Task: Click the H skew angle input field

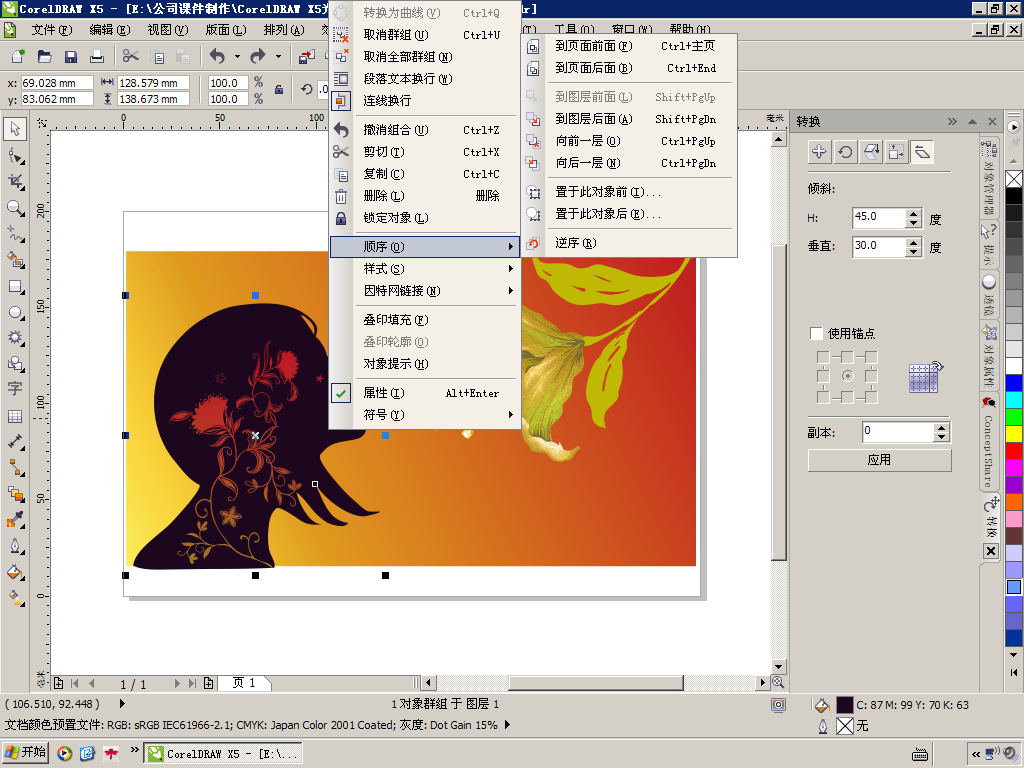Action: pyautogui.click(x=879, y=217)
